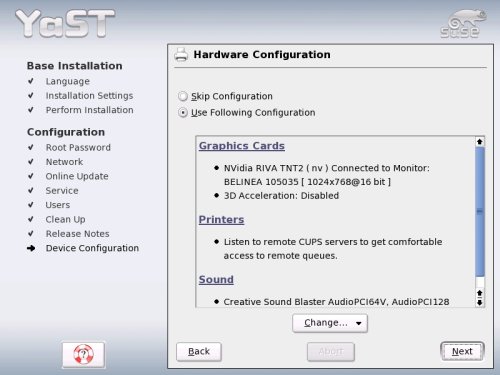Viewport: 500px width, 375px height.
Task: Click the Device Configuration step in the sidebar
Action: pyautogui.click(x=92, y=248)
